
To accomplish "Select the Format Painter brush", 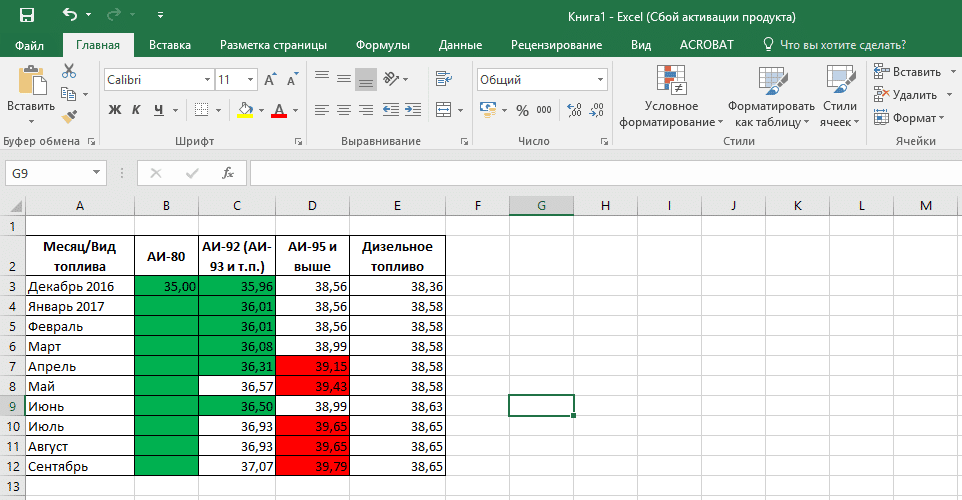I will pyautogui.click(x=69, y=116).
